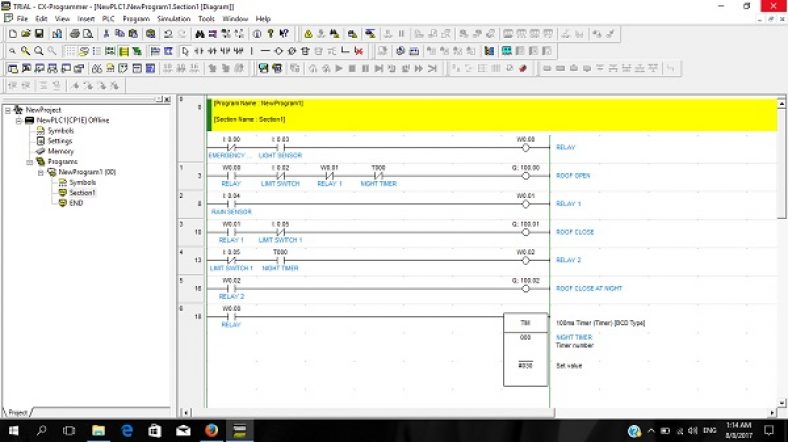
Task: Click the red eraser icon in third toolbar
Action: click(x=523, y=68)
